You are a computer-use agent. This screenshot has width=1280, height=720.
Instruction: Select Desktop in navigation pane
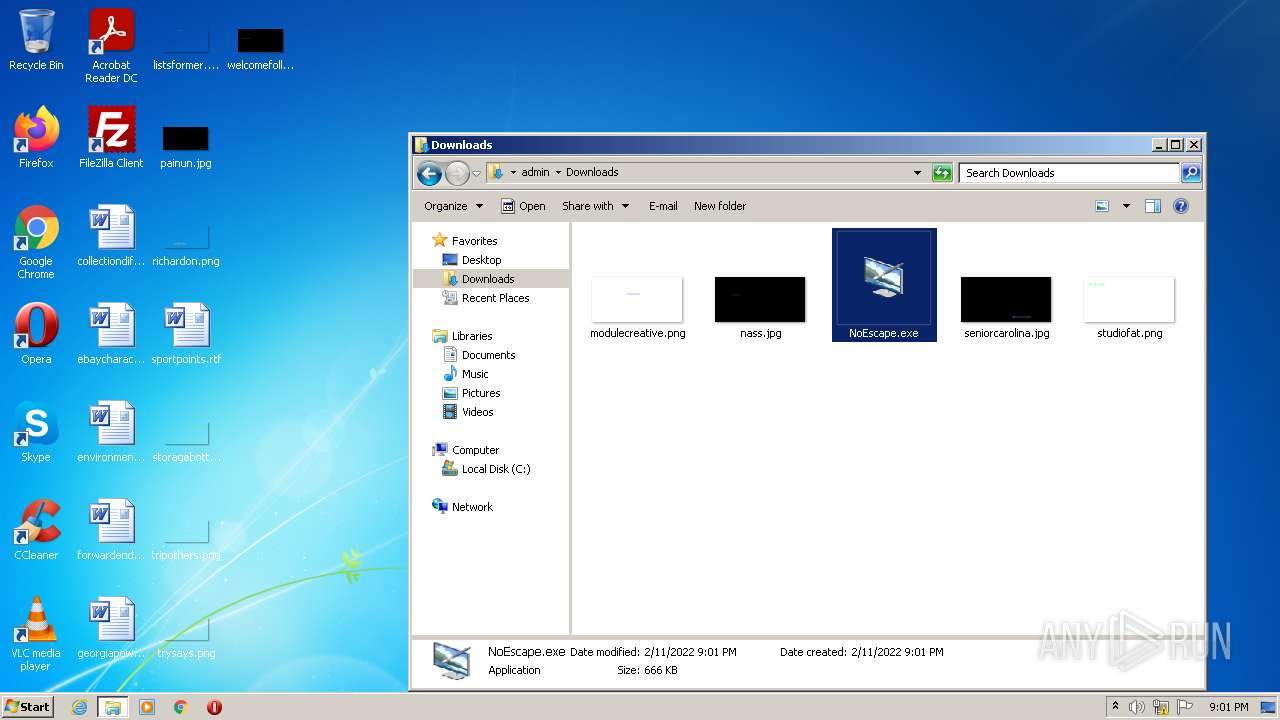pos(481,260)
